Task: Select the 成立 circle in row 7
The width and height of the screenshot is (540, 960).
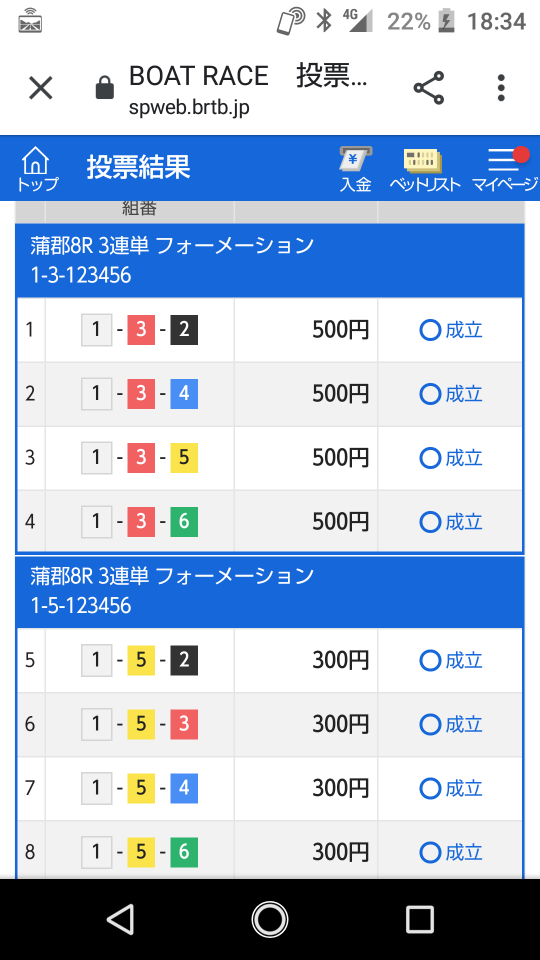Action: (x=430, y=789)
